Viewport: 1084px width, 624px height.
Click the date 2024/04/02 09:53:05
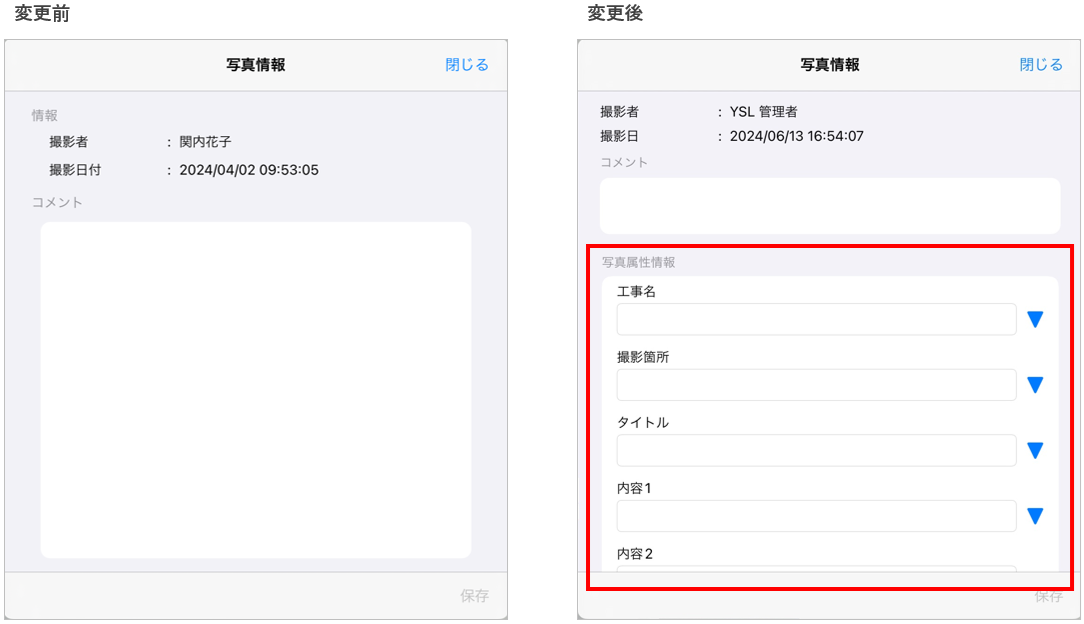(x=249, y=170)
